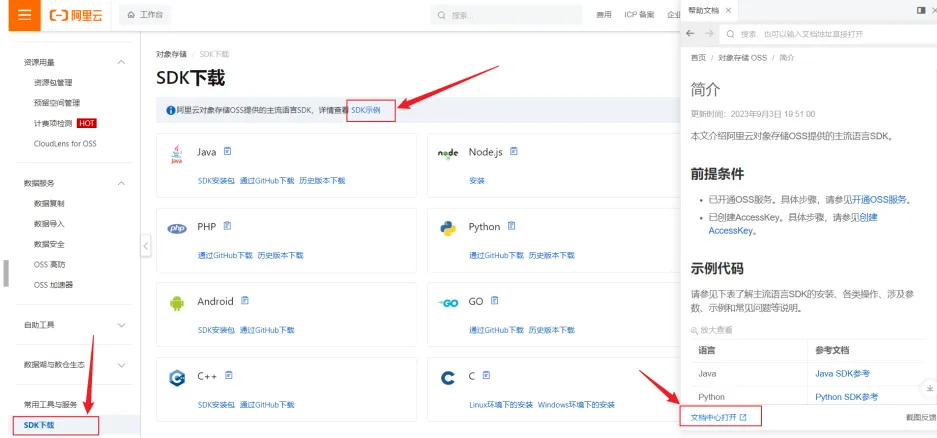The width and height of the screenshot is (937, 438).
Task: Click the Node.js logo icon
Action: [448, 154]
